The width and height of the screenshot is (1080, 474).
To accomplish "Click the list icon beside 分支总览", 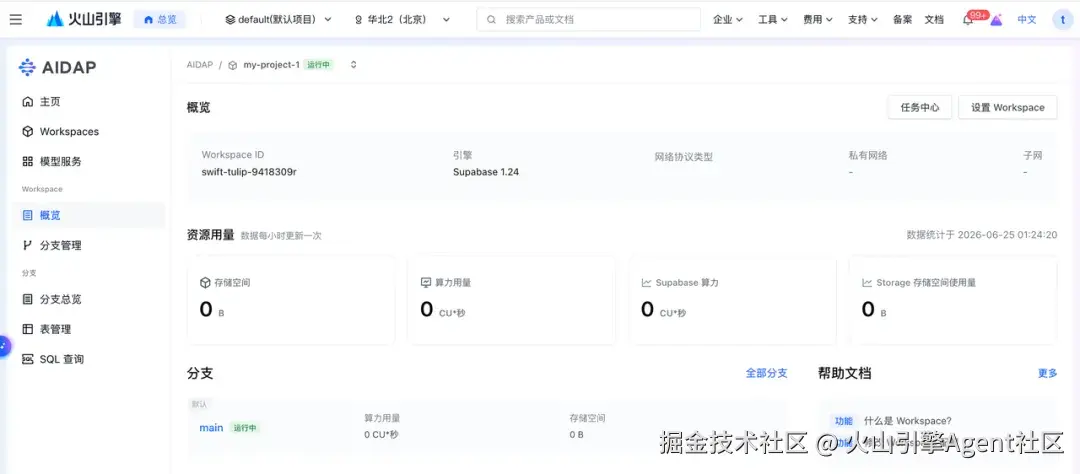I will pyautogui.click(x=28, y=299).
